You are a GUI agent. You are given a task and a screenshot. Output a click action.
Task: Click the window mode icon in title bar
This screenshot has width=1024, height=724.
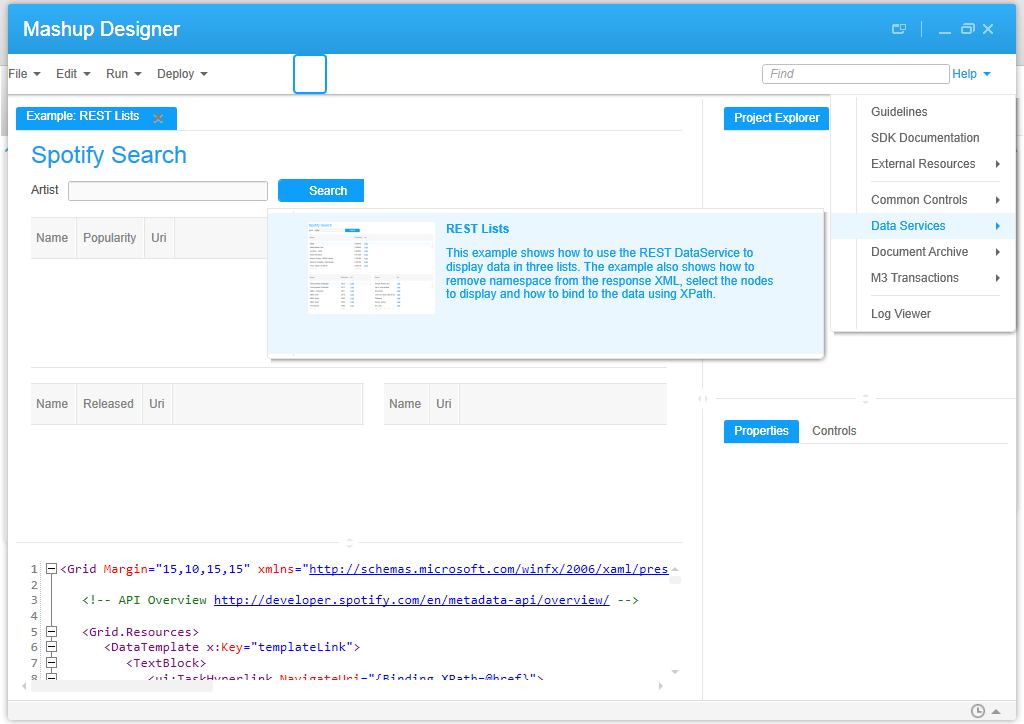[899, 29]
